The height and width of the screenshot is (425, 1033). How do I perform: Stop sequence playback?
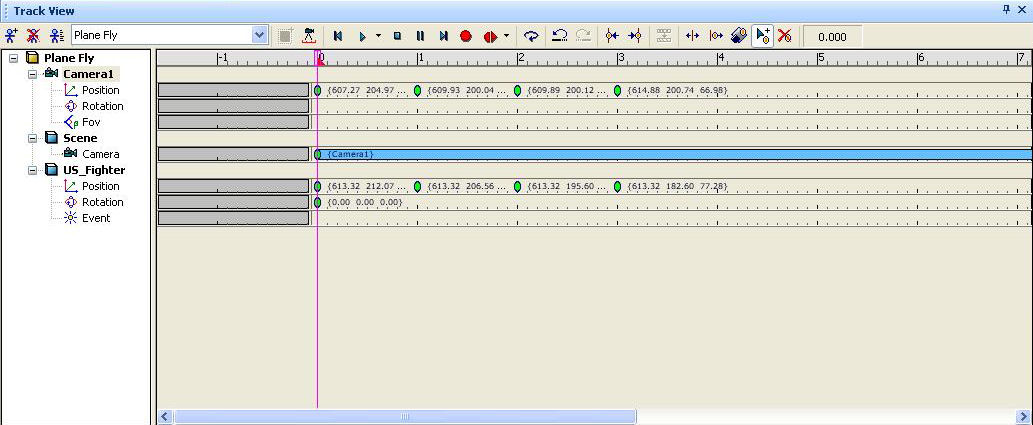(397, 36)
